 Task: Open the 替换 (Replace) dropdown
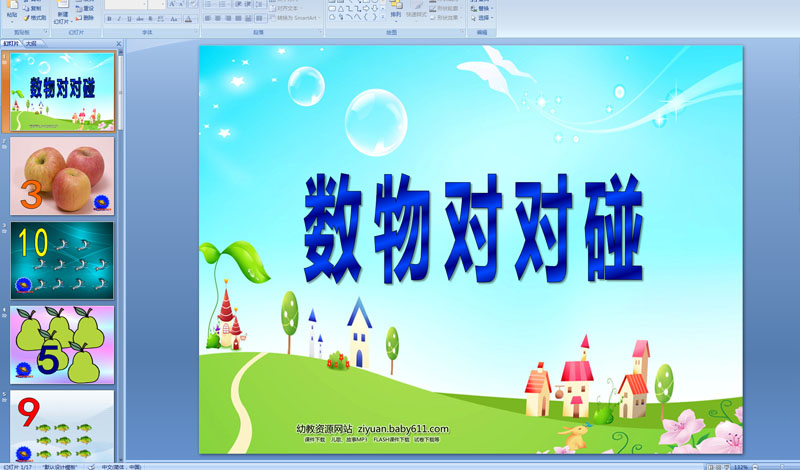coord(485,8)
